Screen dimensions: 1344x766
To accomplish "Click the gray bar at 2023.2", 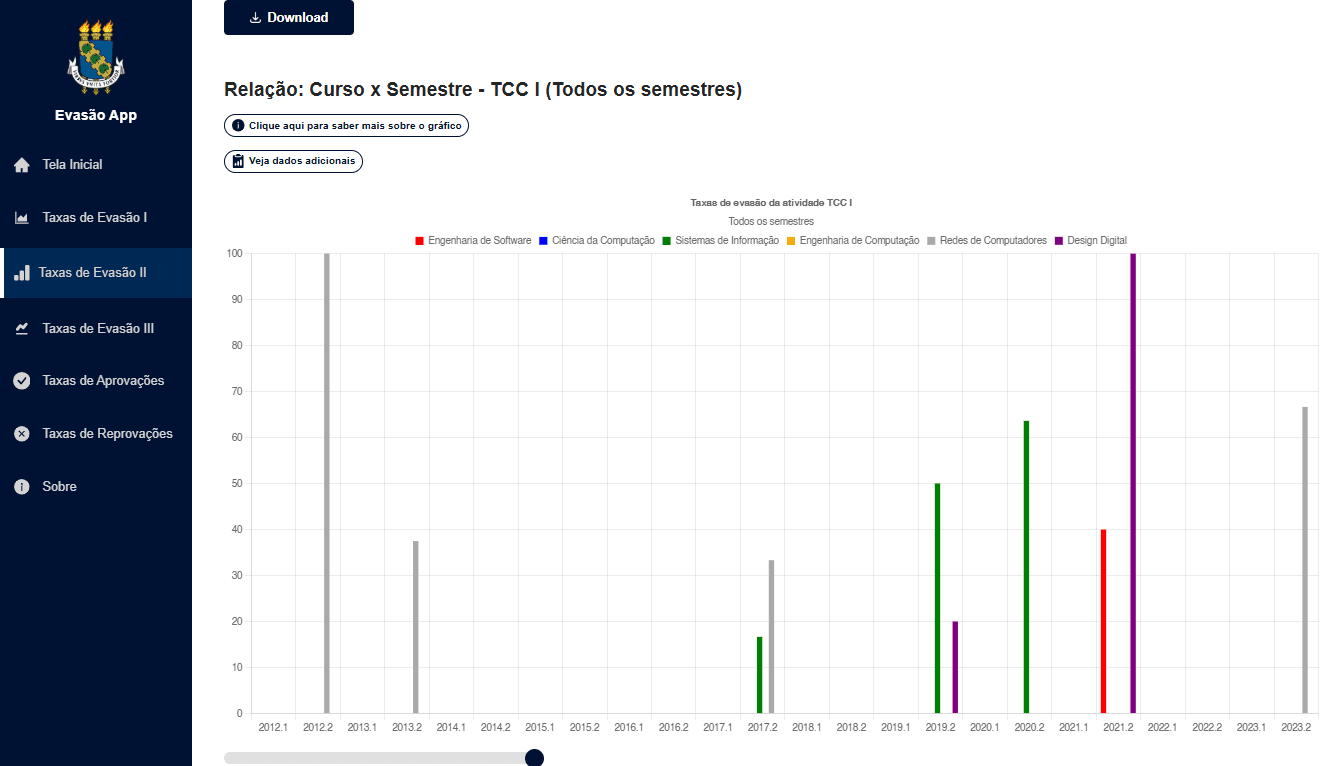I will (x=1305, y=560).
